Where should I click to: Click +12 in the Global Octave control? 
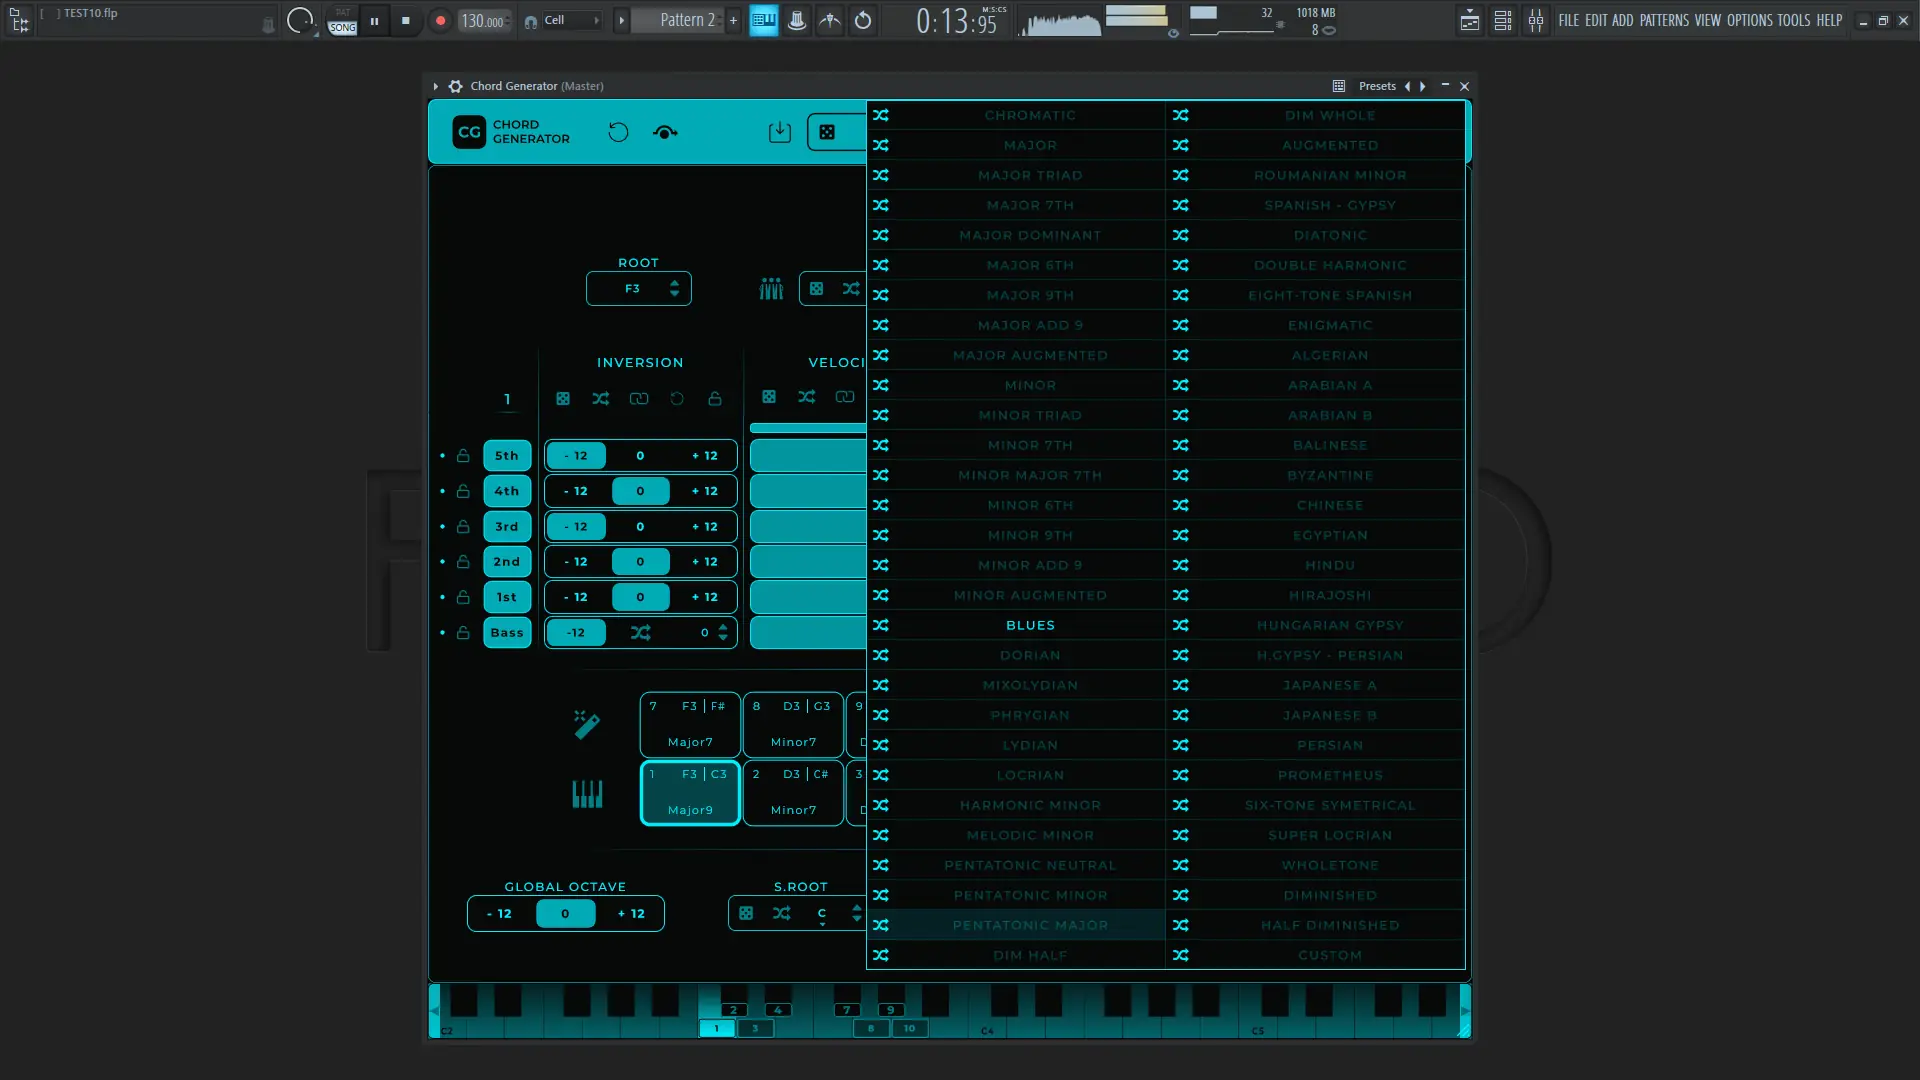tap(631, 914)
